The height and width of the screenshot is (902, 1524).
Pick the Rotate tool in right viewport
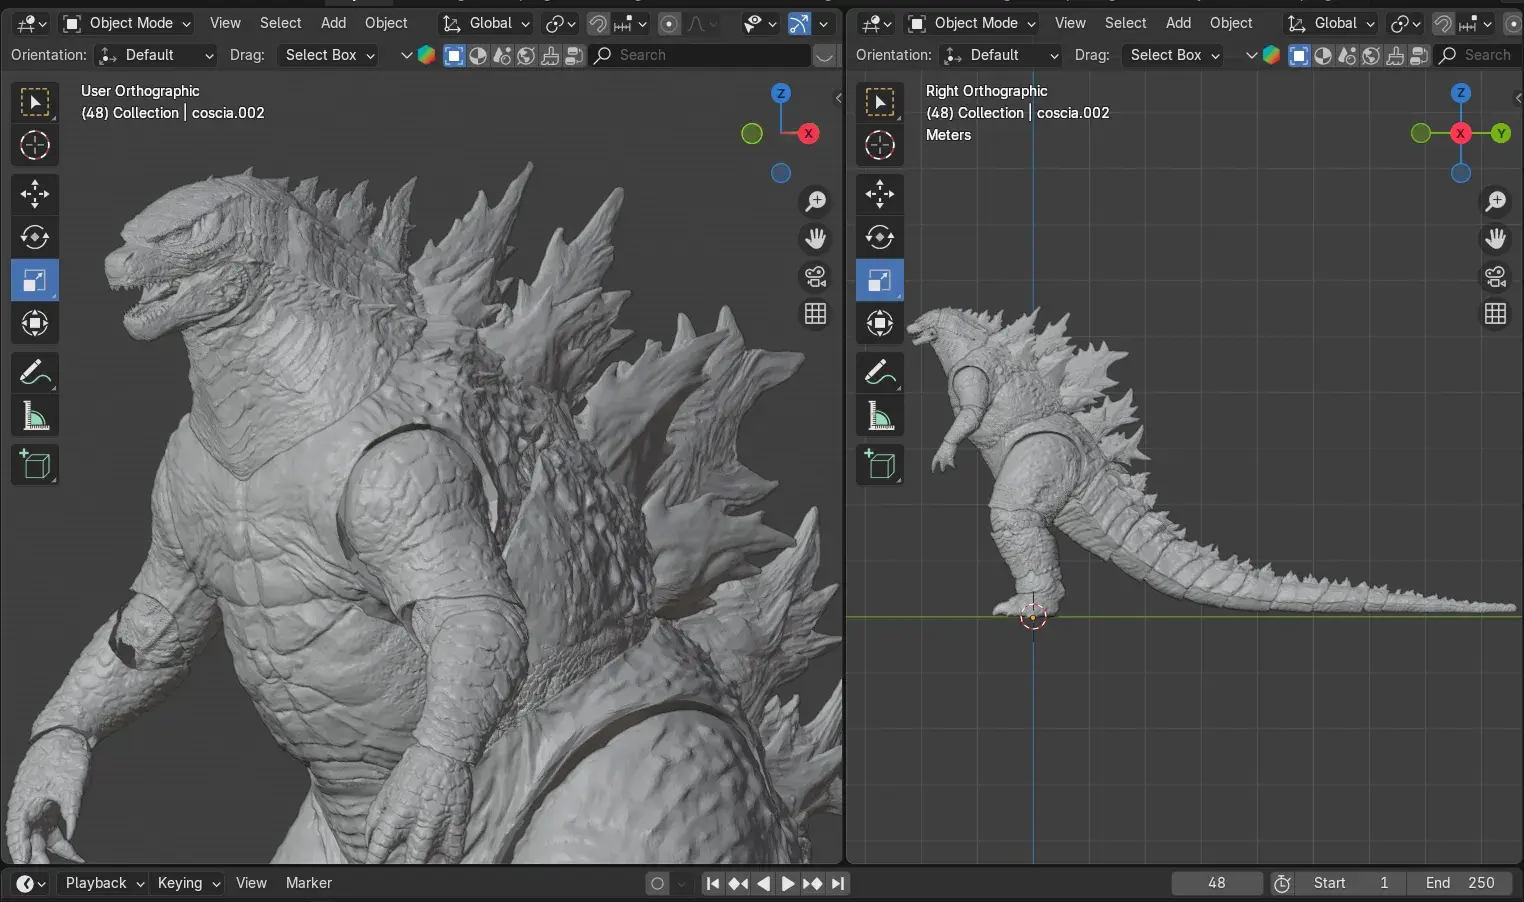click(880, 237)
